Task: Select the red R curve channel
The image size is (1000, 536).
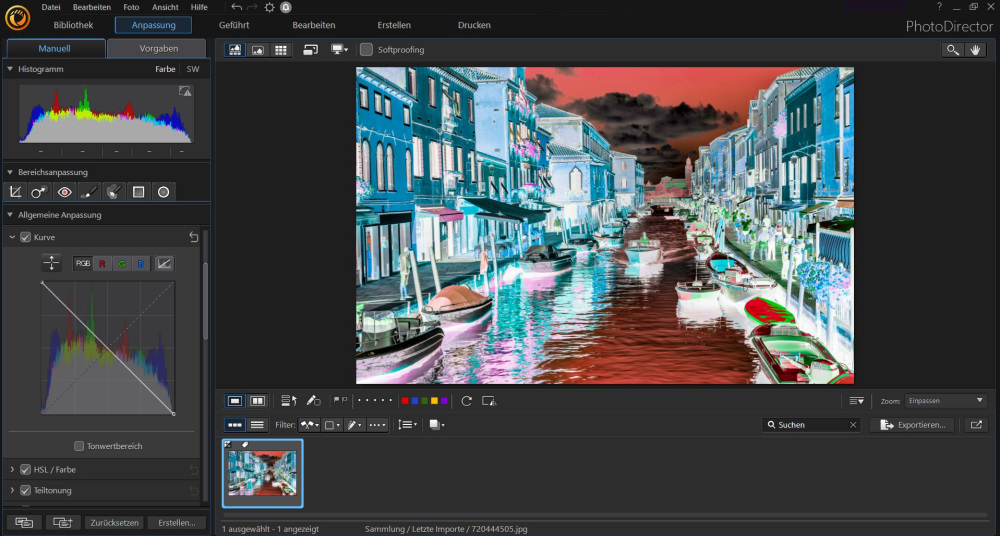Action: [x=101, y=263]
